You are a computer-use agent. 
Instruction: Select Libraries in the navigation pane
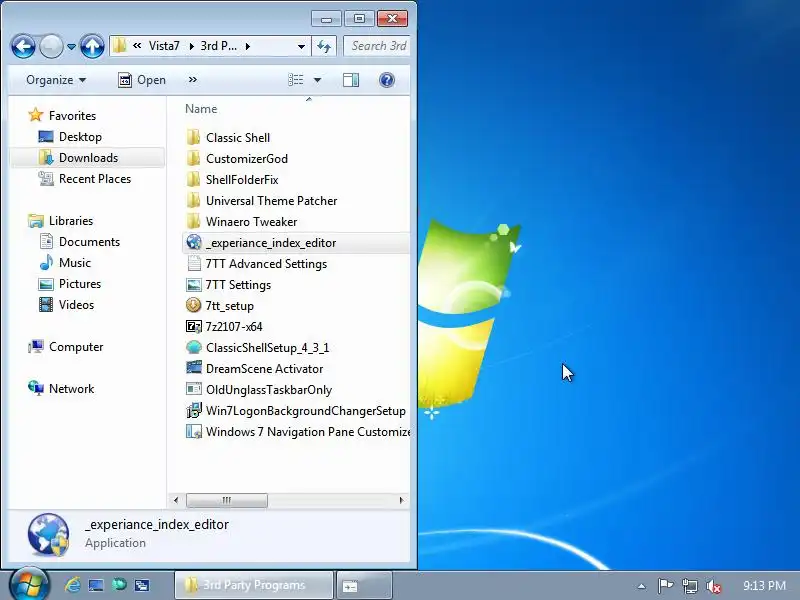tap(71, 221)
